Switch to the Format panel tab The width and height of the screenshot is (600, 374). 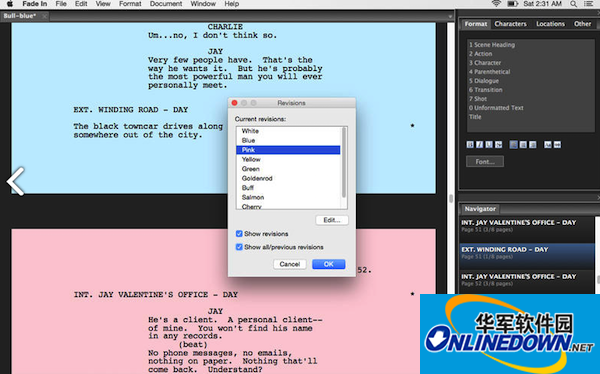476,24
